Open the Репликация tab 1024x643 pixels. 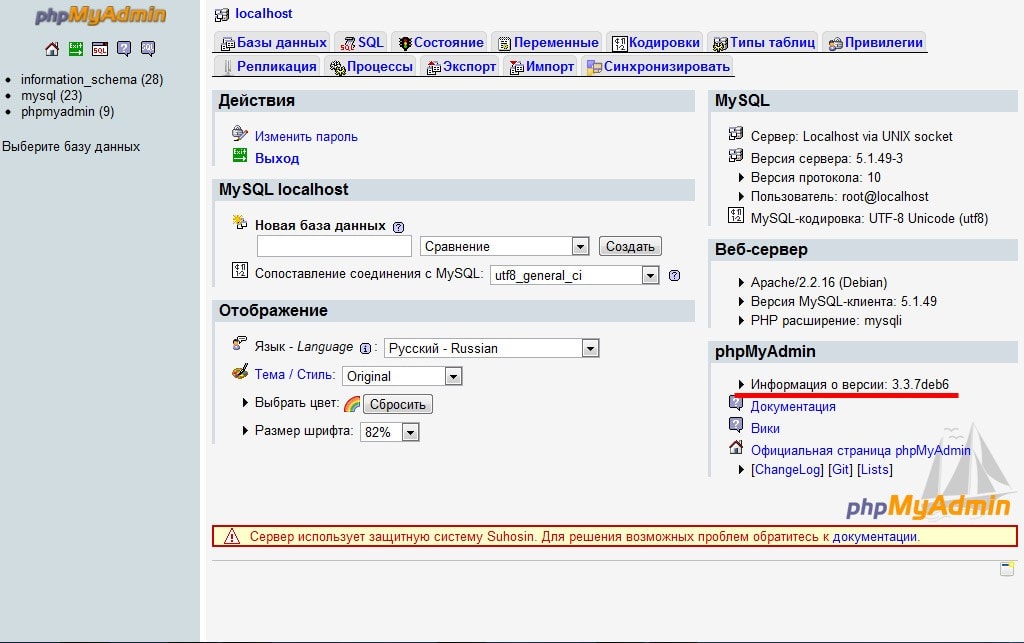click(x=268, y=67)
